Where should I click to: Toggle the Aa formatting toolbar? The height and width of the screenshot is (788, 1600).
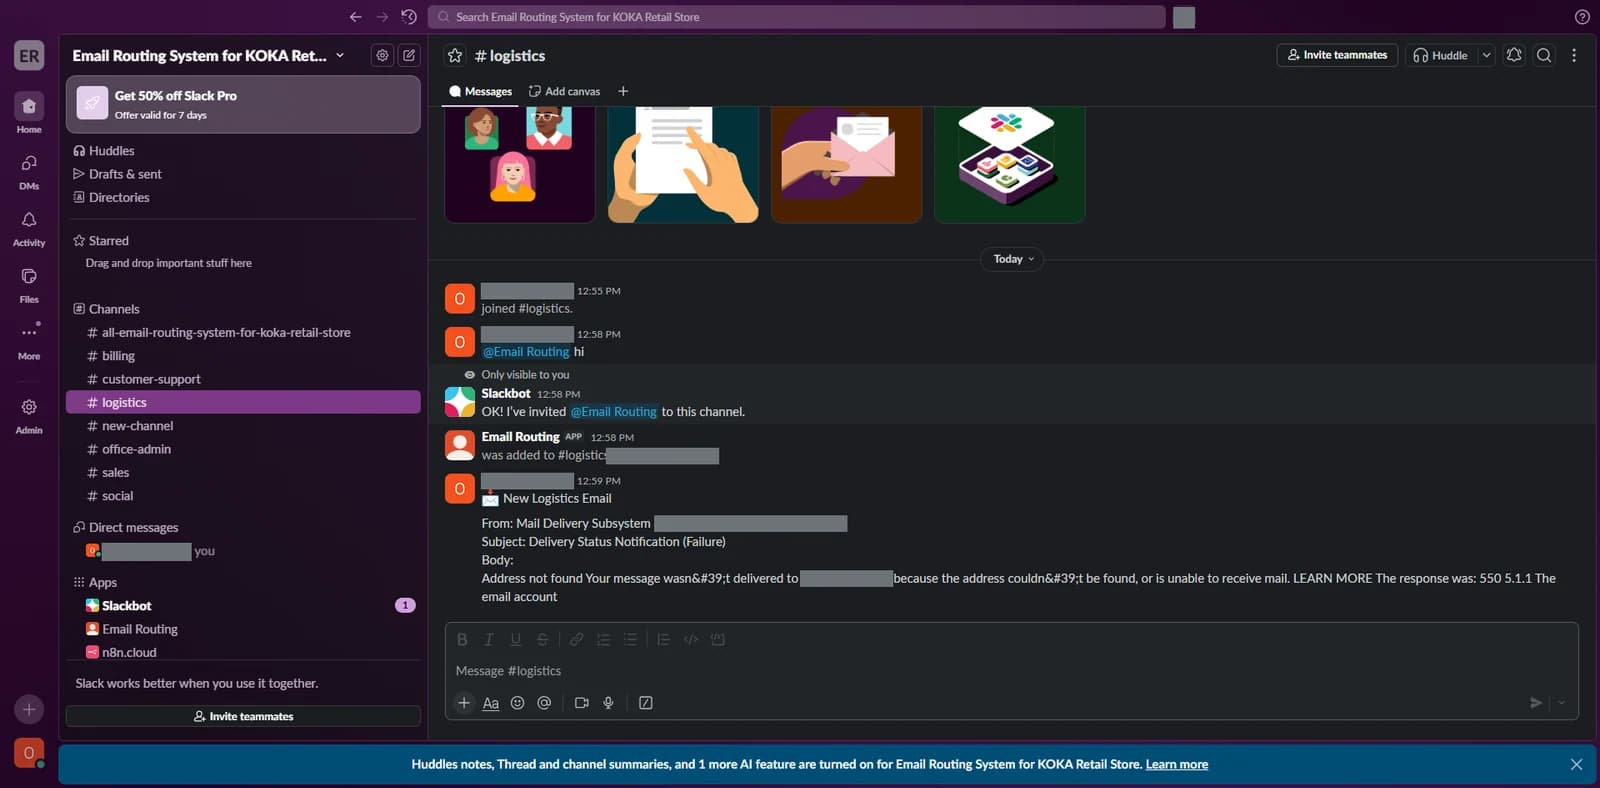click(x=491, y=703)
